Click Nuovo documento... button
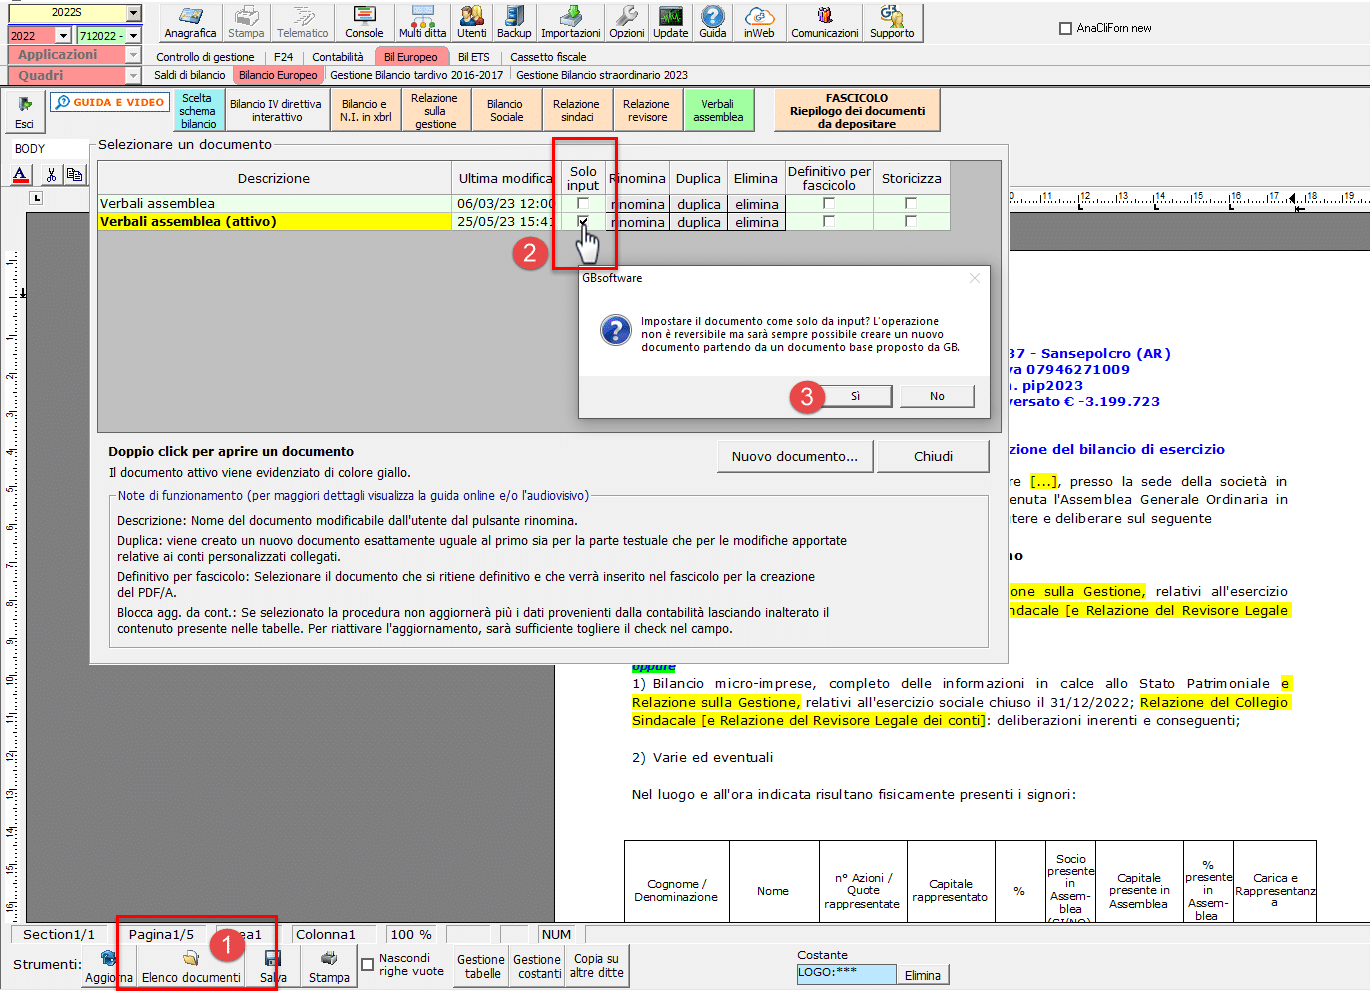This screenshot has height=991, width=1370. 795,456
